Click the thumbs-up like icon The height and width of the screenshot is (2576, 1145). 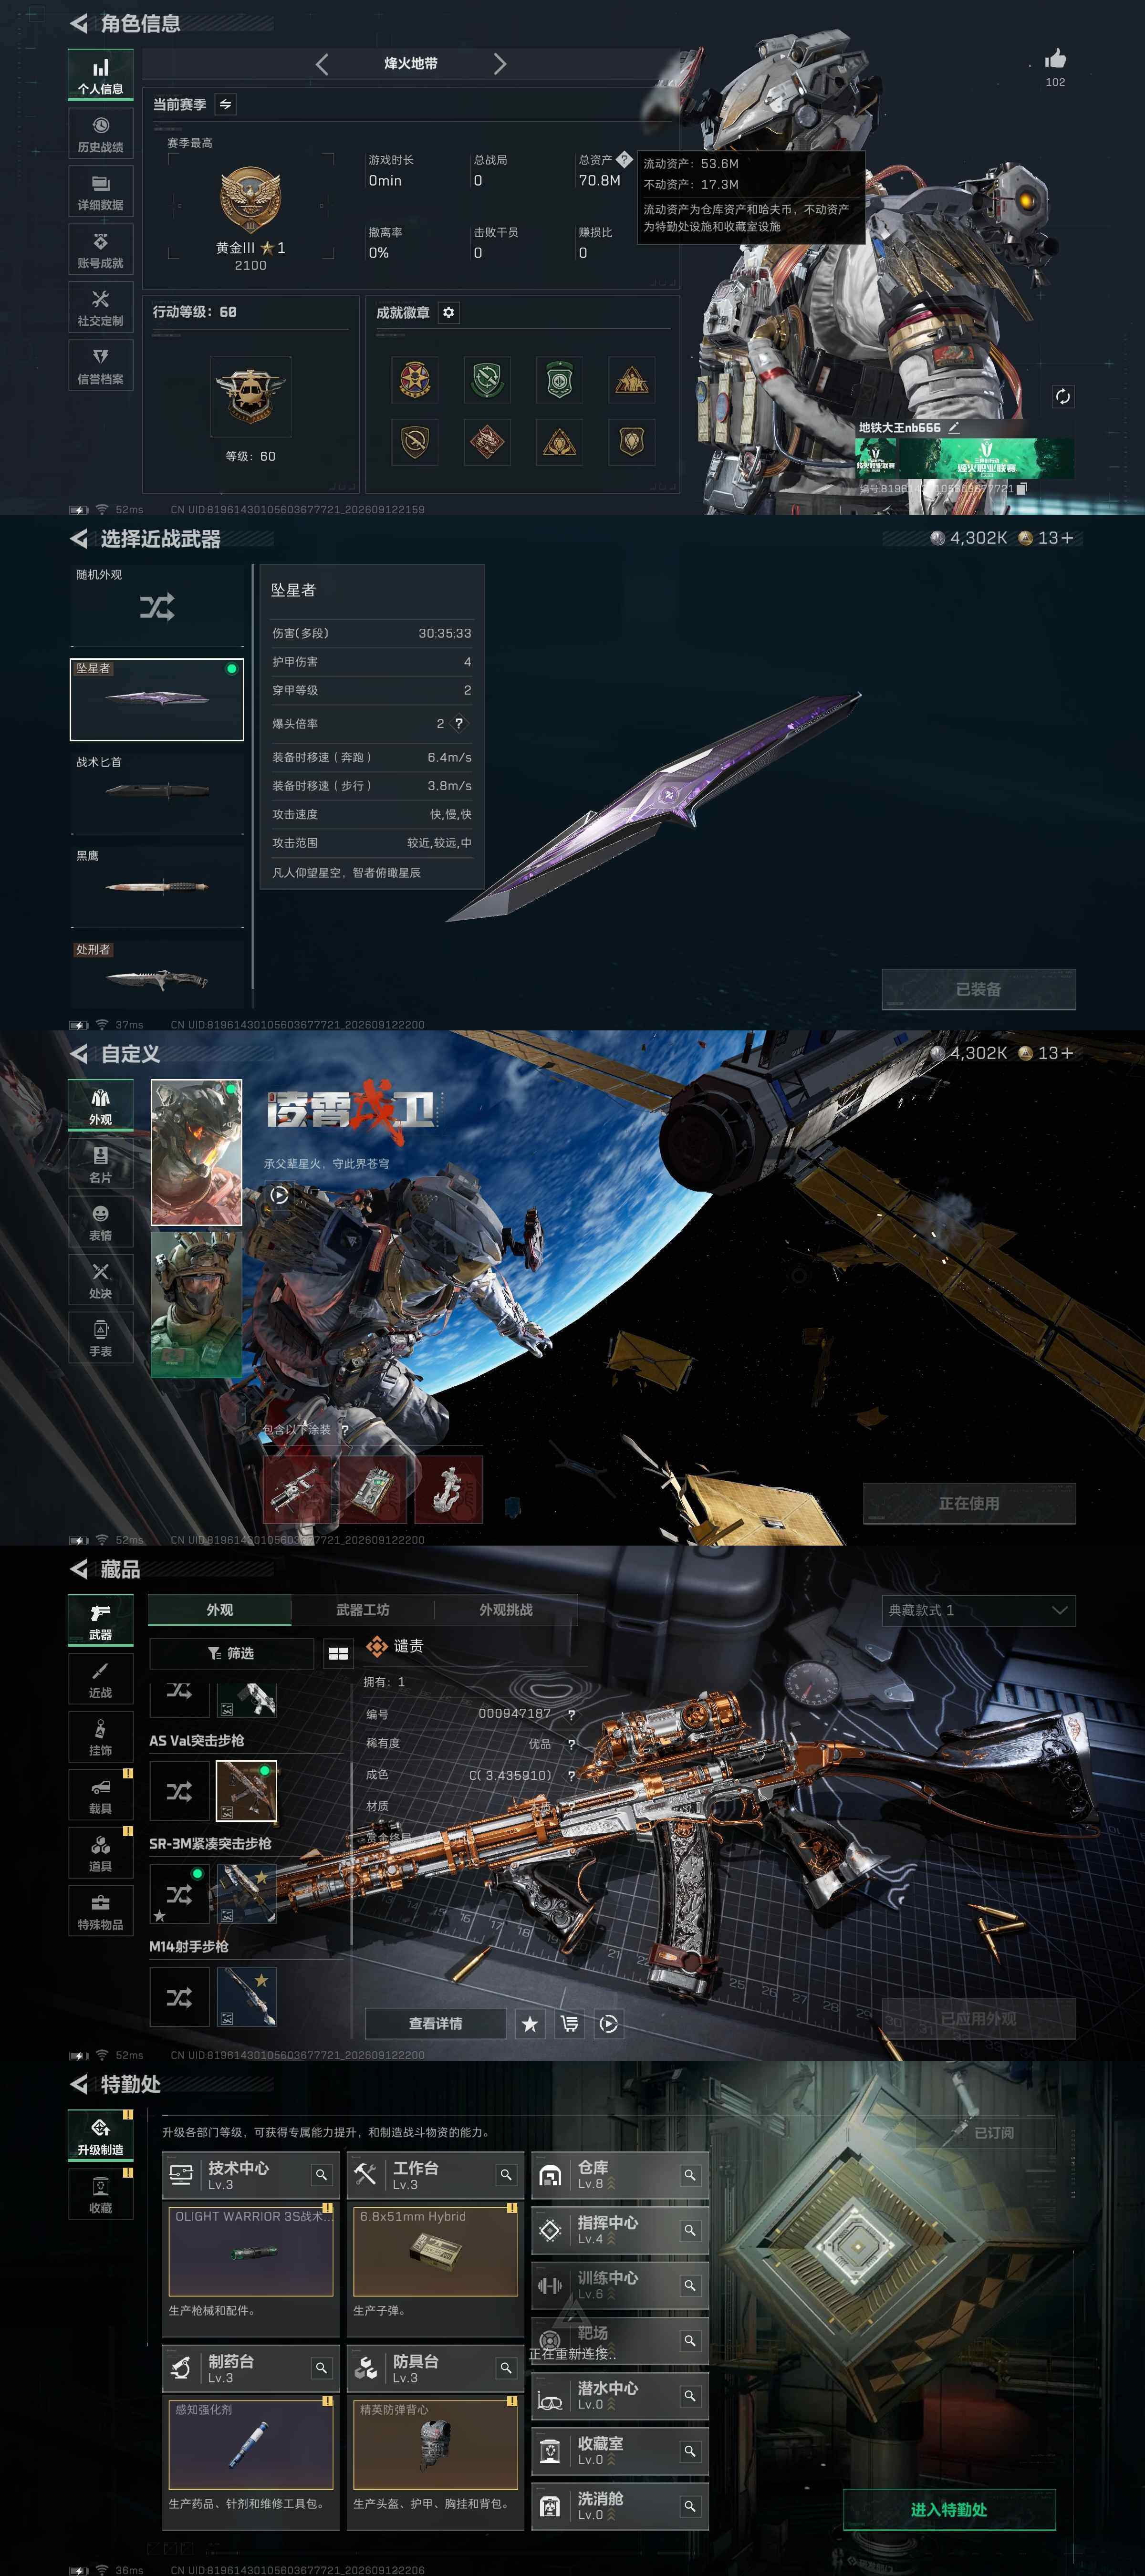1055,59
